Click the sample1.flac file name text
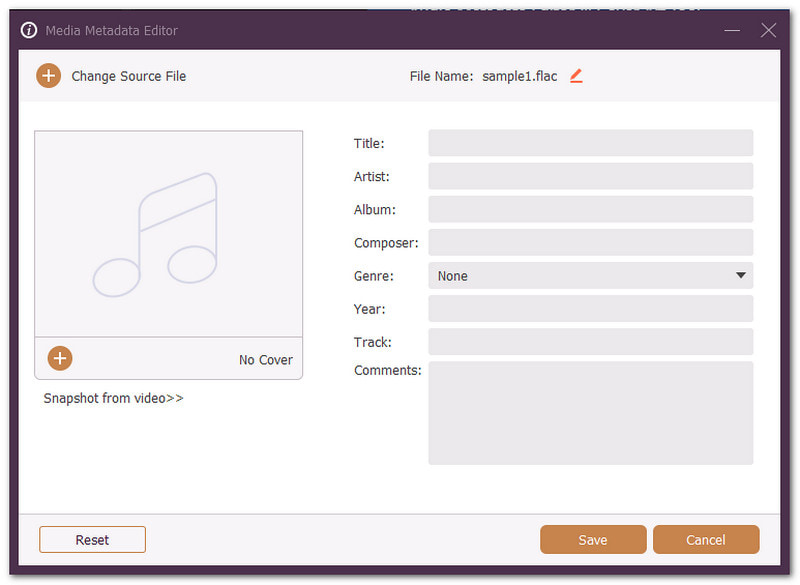800x585 pixels. 519,77
